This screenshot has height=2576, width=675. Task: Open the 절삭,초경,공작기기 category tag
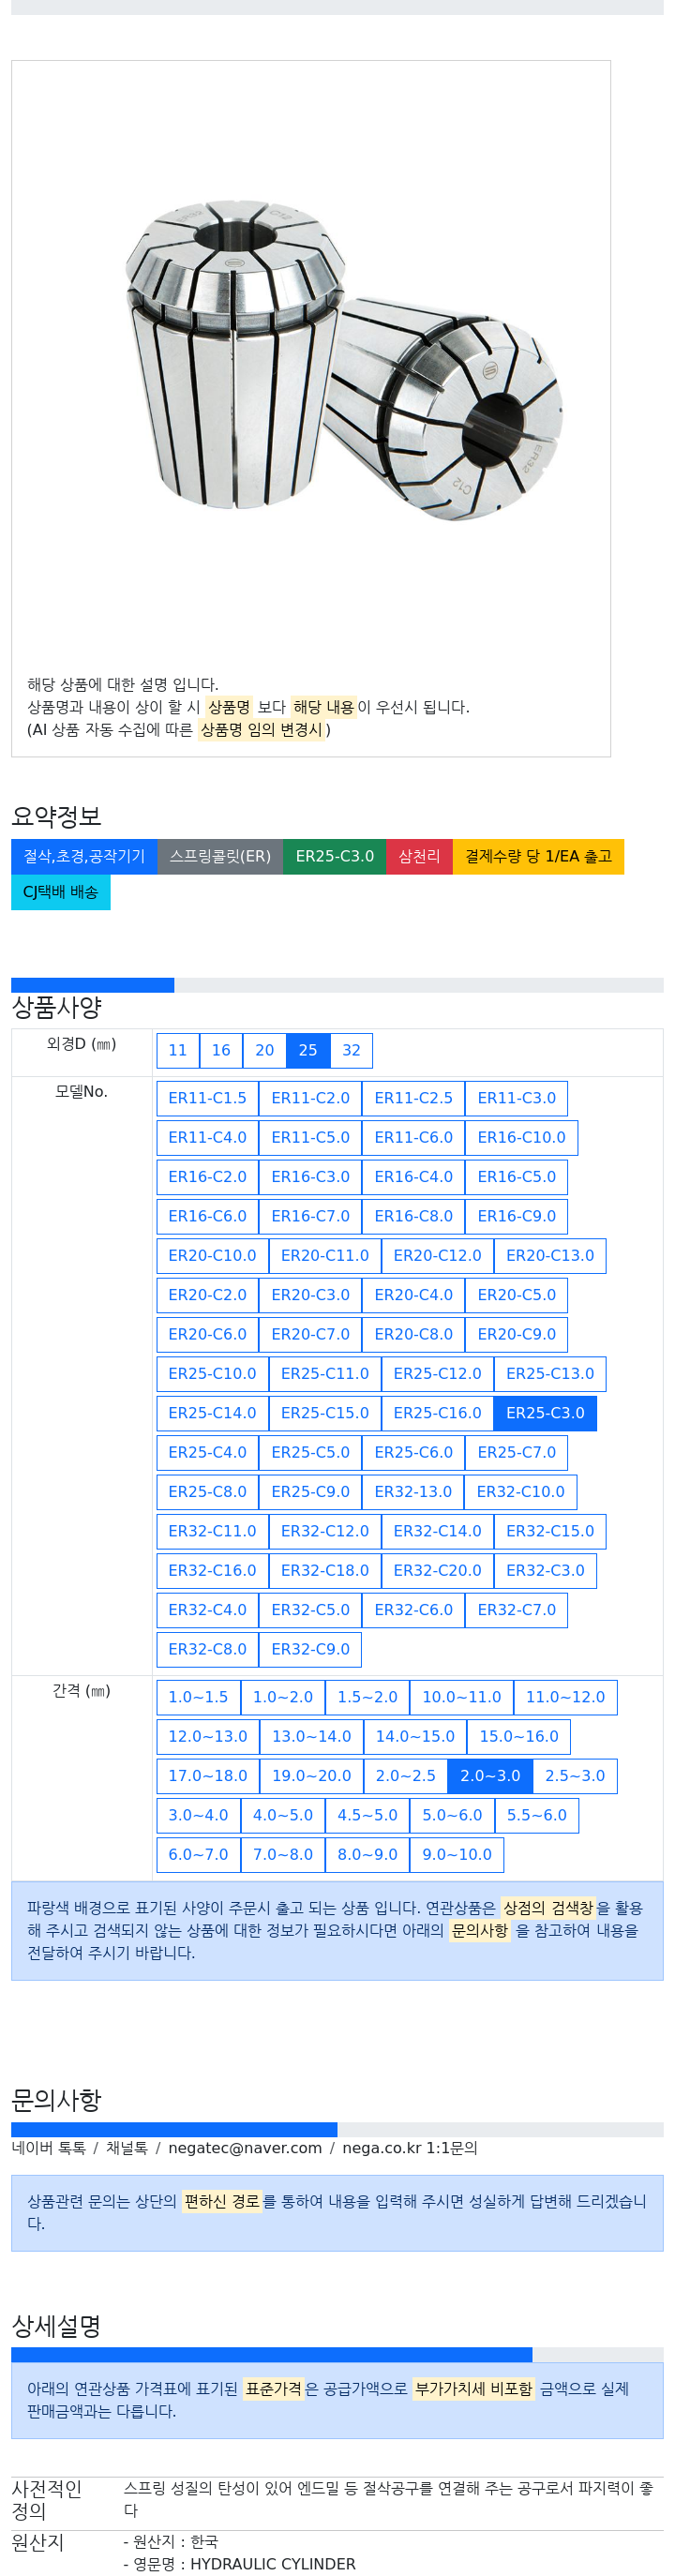[x=84, y=856]
